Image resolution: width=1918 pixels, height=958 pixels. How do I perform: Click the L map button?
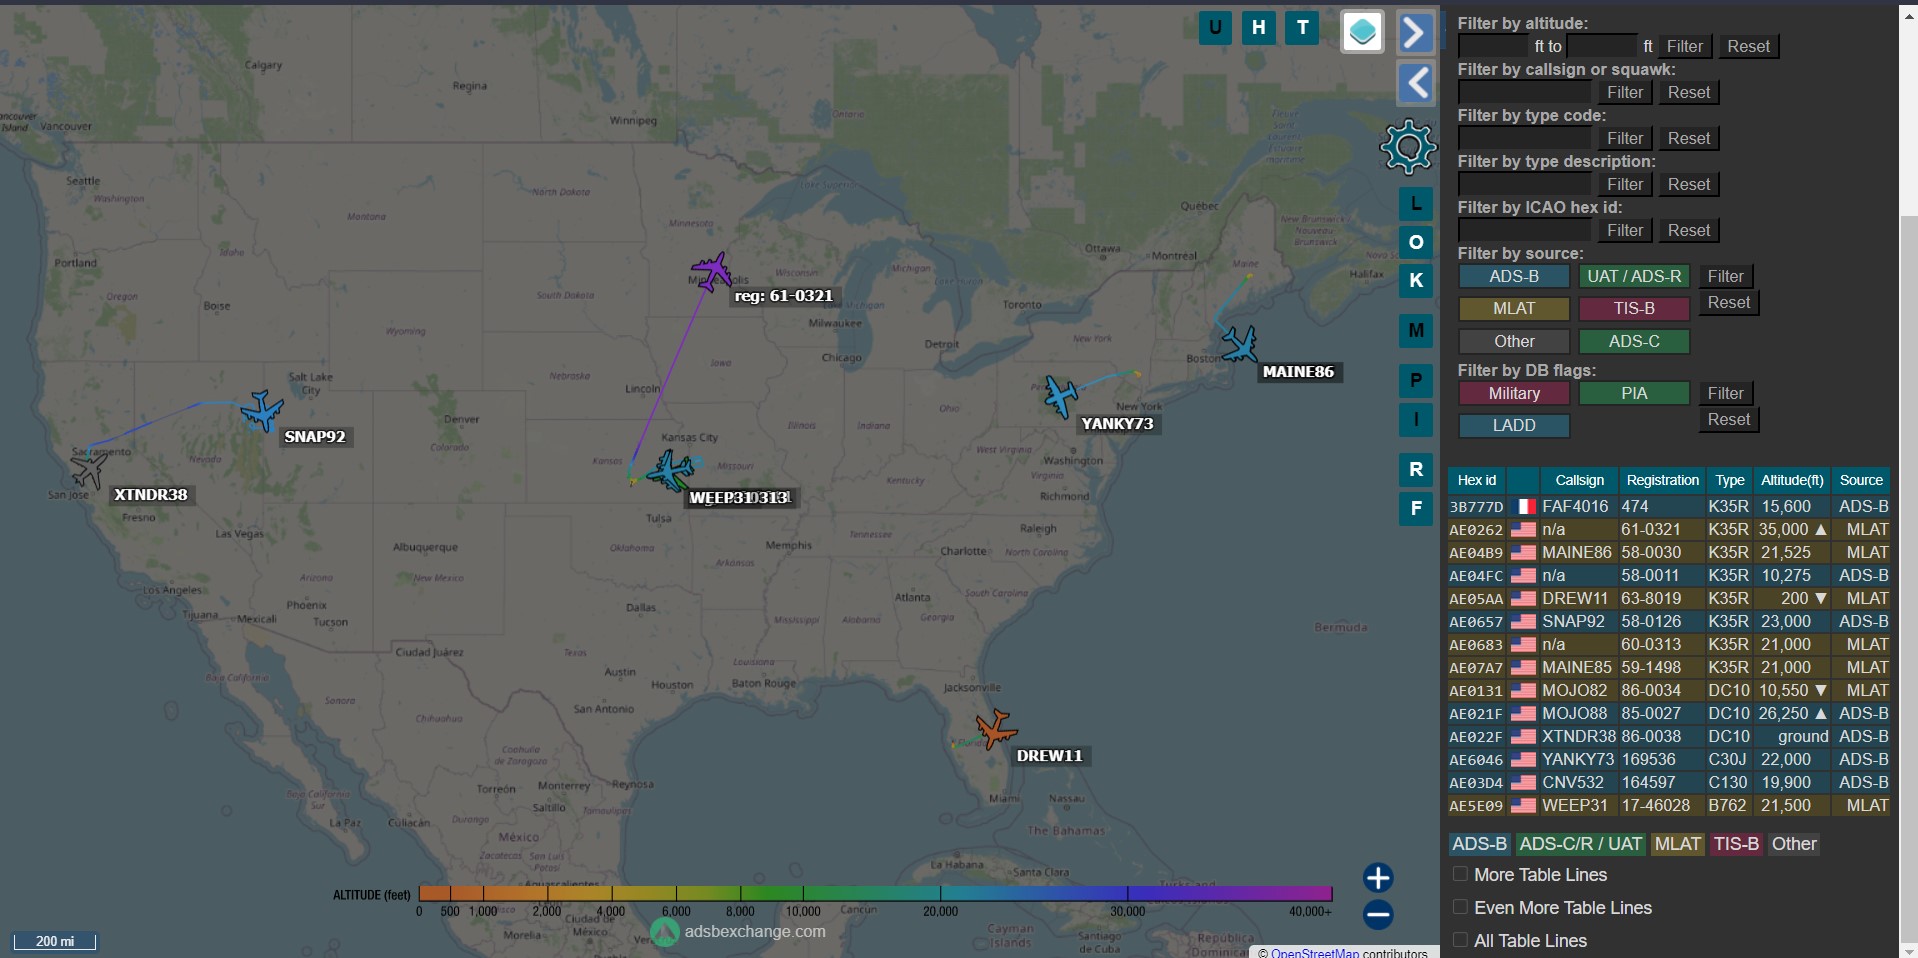pyautogui.click(x=1416, y=204)
